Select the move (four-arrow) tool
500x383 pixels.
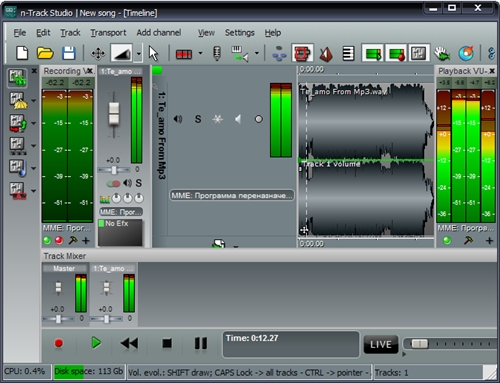(98, 53)
